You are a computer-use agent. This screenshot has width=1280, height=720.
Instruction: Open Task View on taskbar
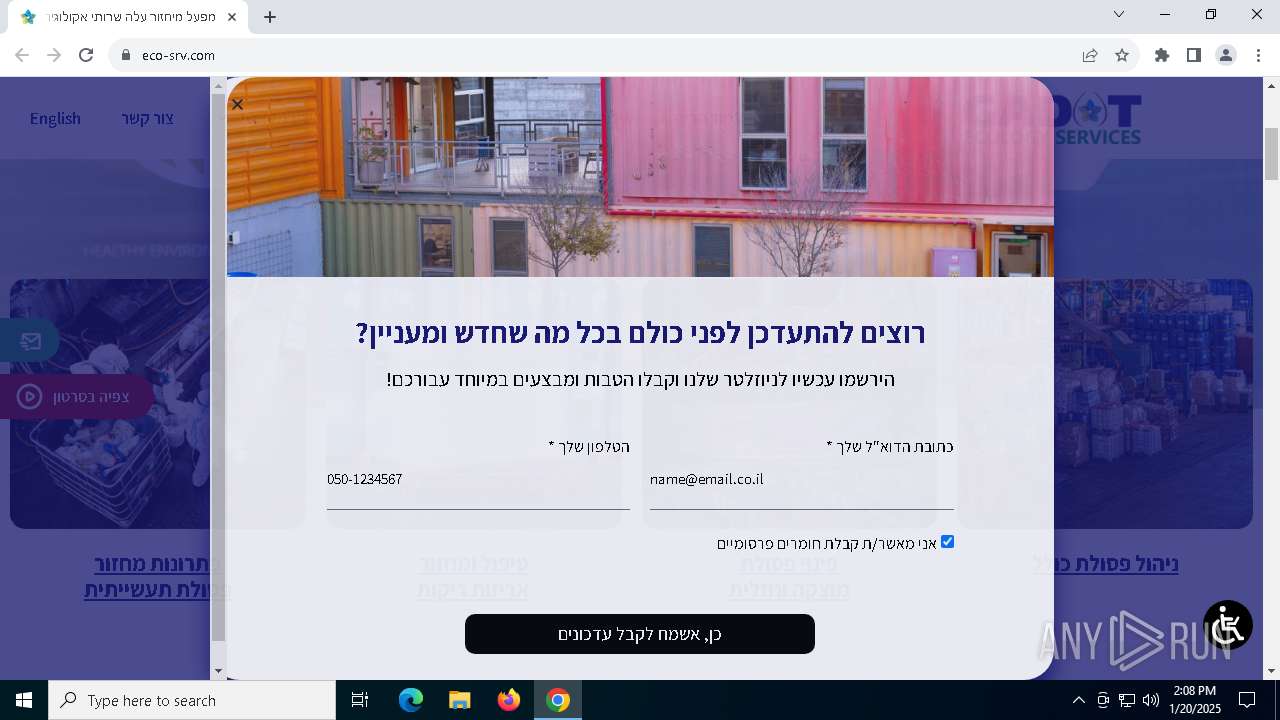(360, 700)
